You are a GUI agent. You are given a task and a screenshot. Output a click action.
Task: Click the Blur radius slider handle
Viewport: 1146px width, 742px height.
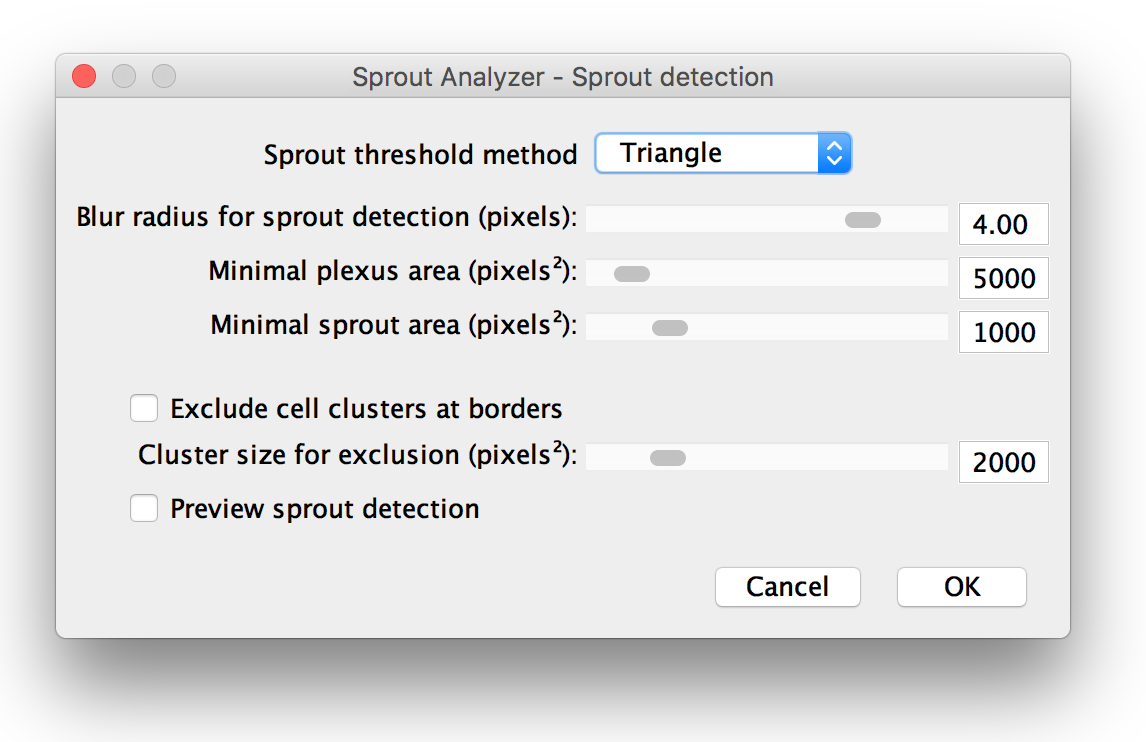pyautogui.click(x=862, y=219)
